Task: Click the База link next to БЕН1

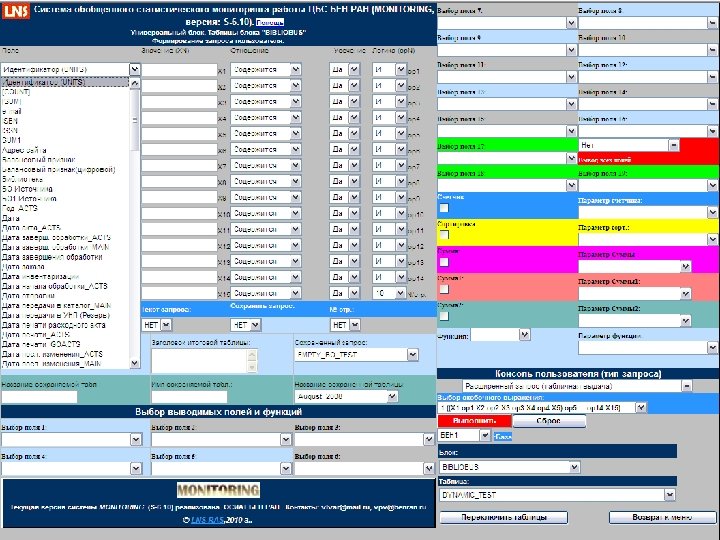Action: [503, 436]
